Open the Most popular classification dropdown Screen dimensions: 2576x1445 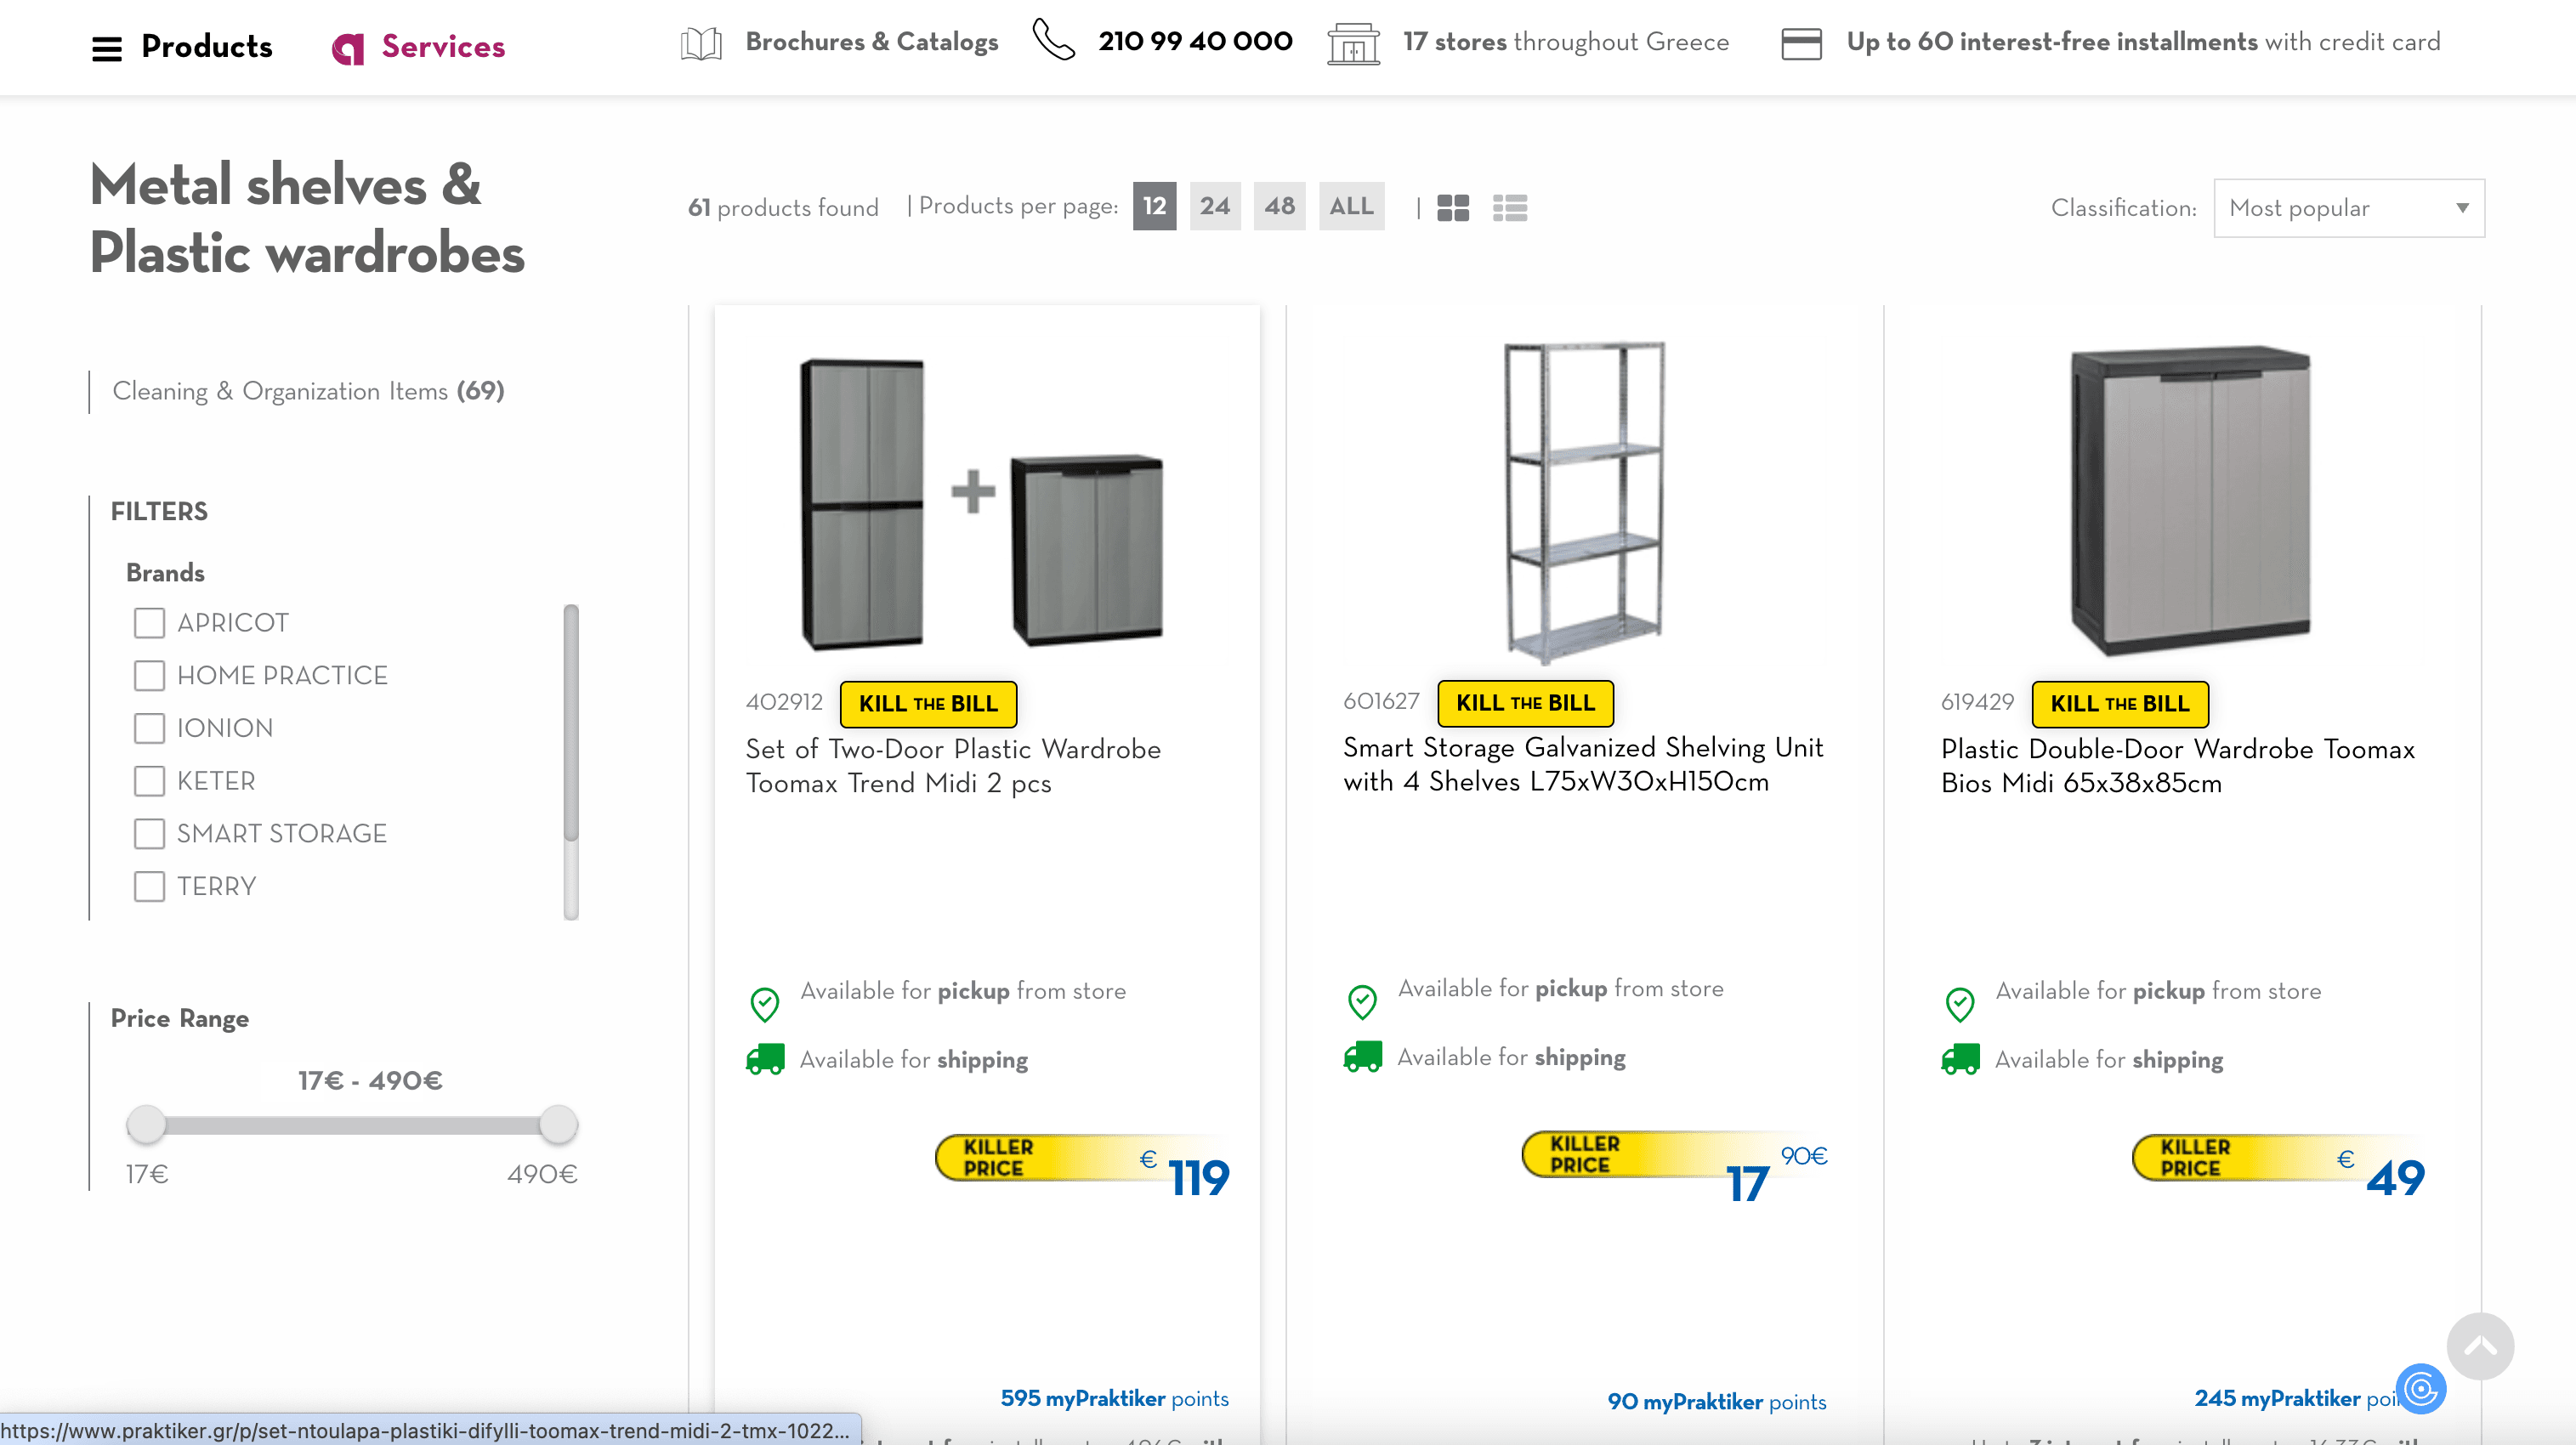(2349, 208)
